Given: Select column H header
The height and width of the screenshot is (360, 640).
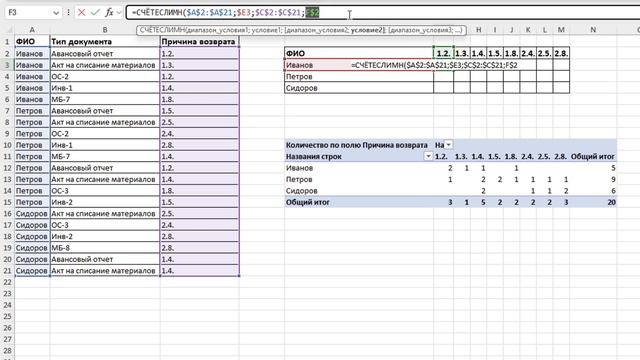Looking at the screenshot, I should 478,30.
